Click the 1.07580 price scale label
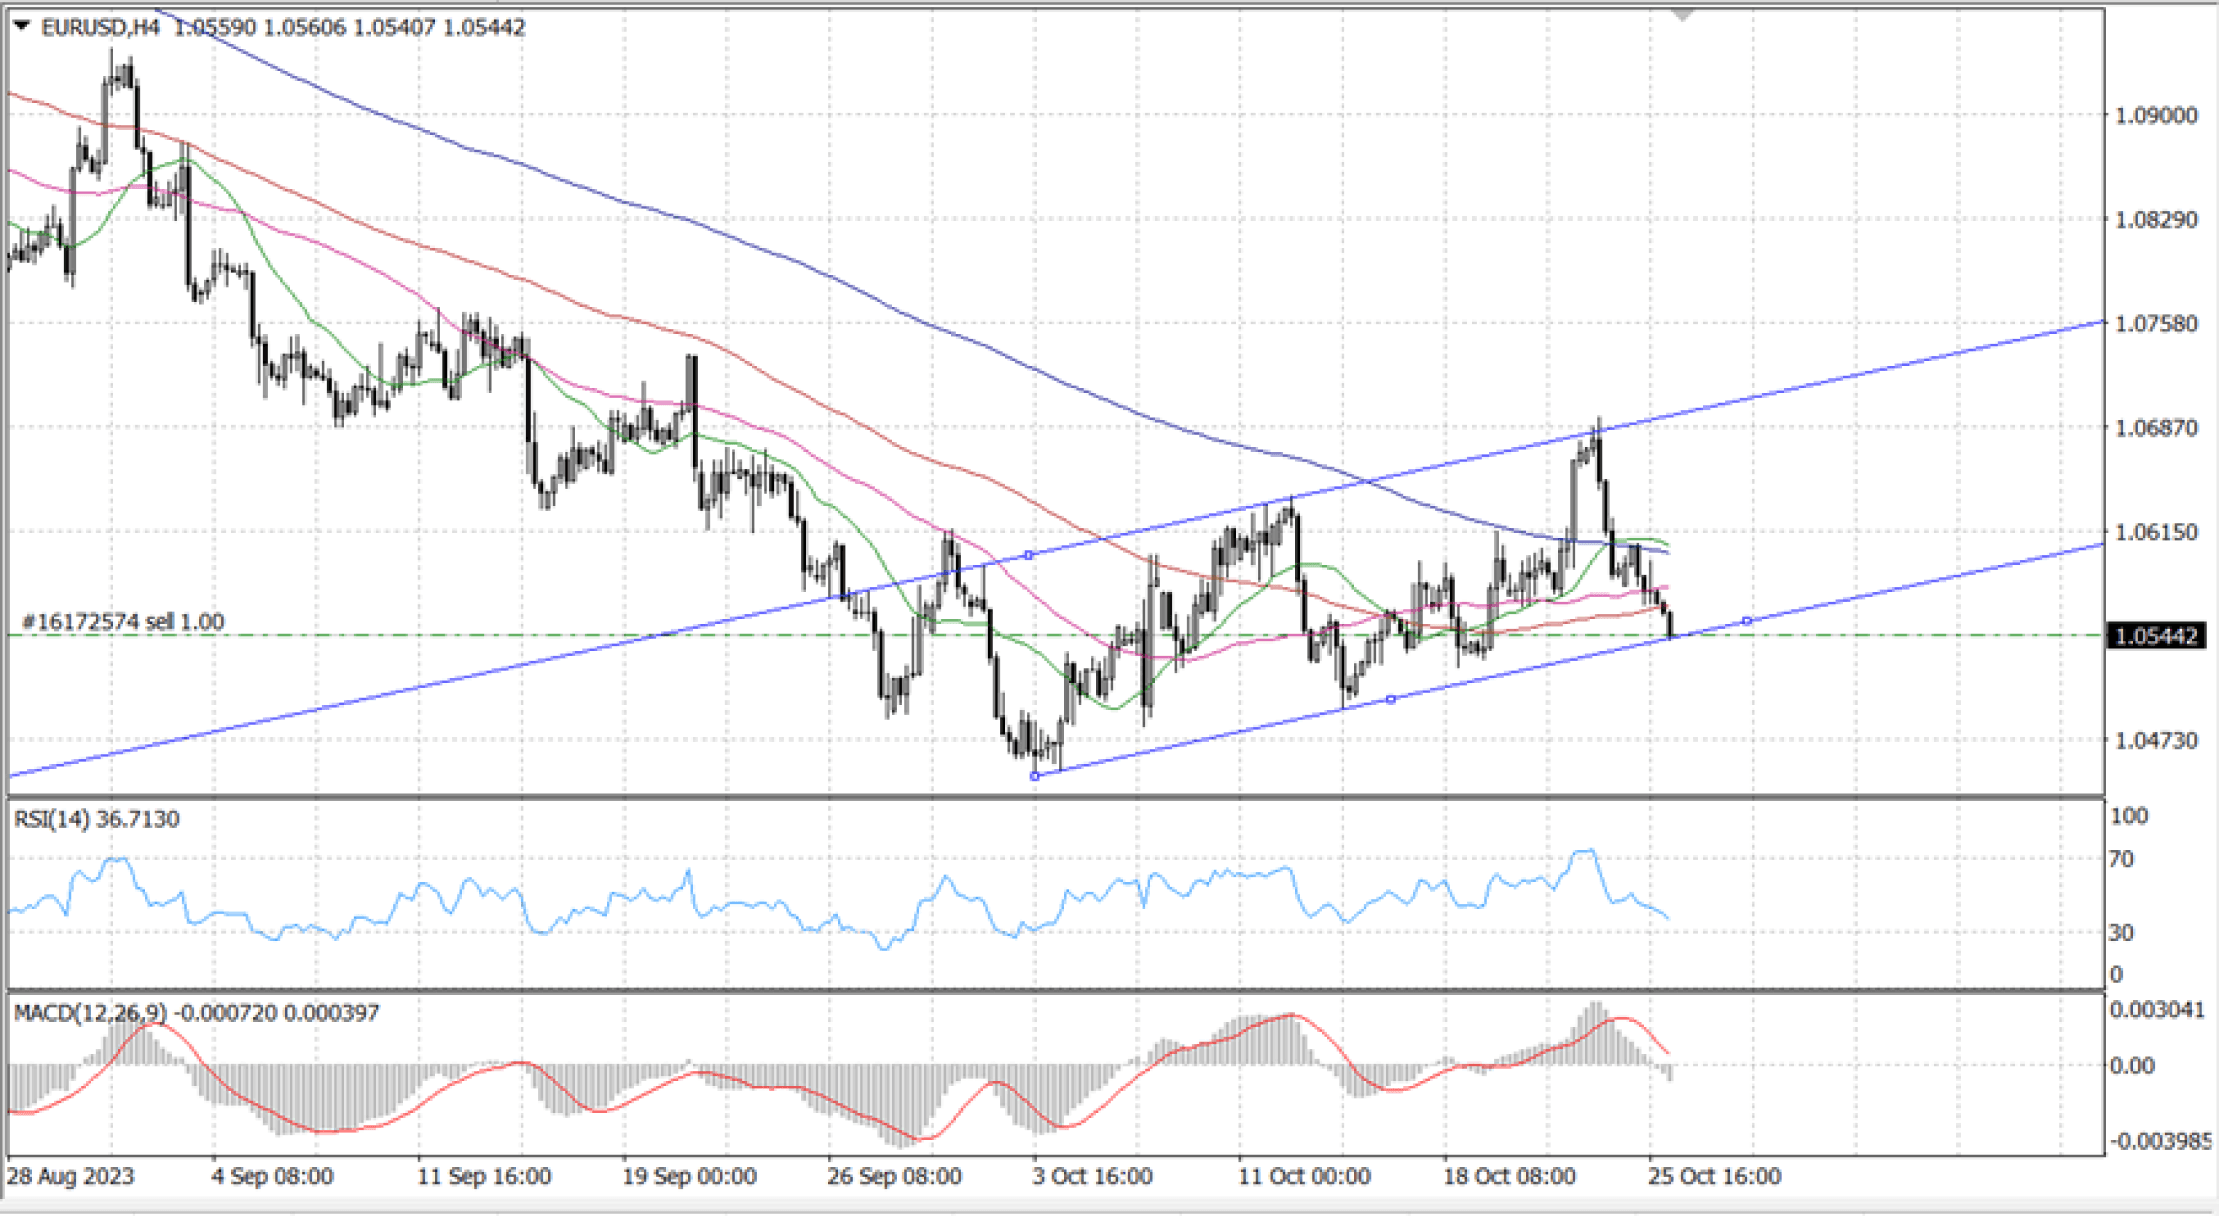The width and height of the screenshot is (2219, 1216). click(x=2156, y=323)
